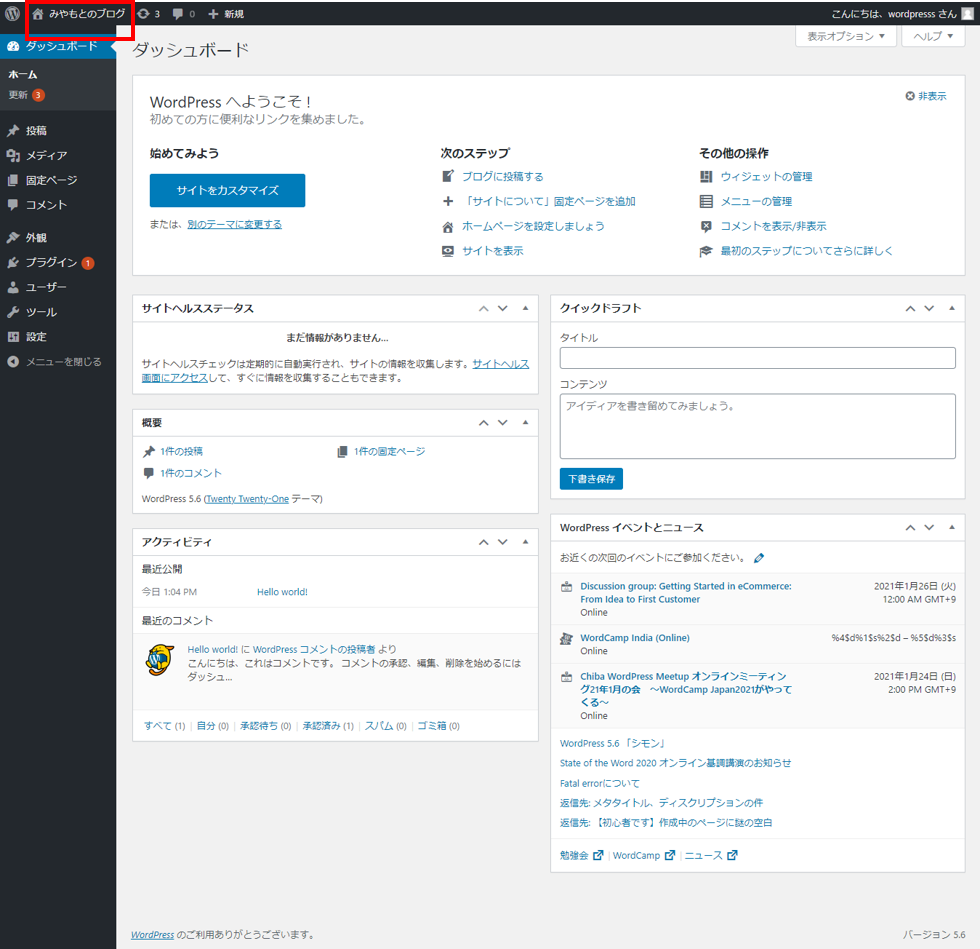This screenshot has width=980, height=949.
Task: Open comments bubble icon showing 0 in admin bar
Action: click(x=184, y=14)
